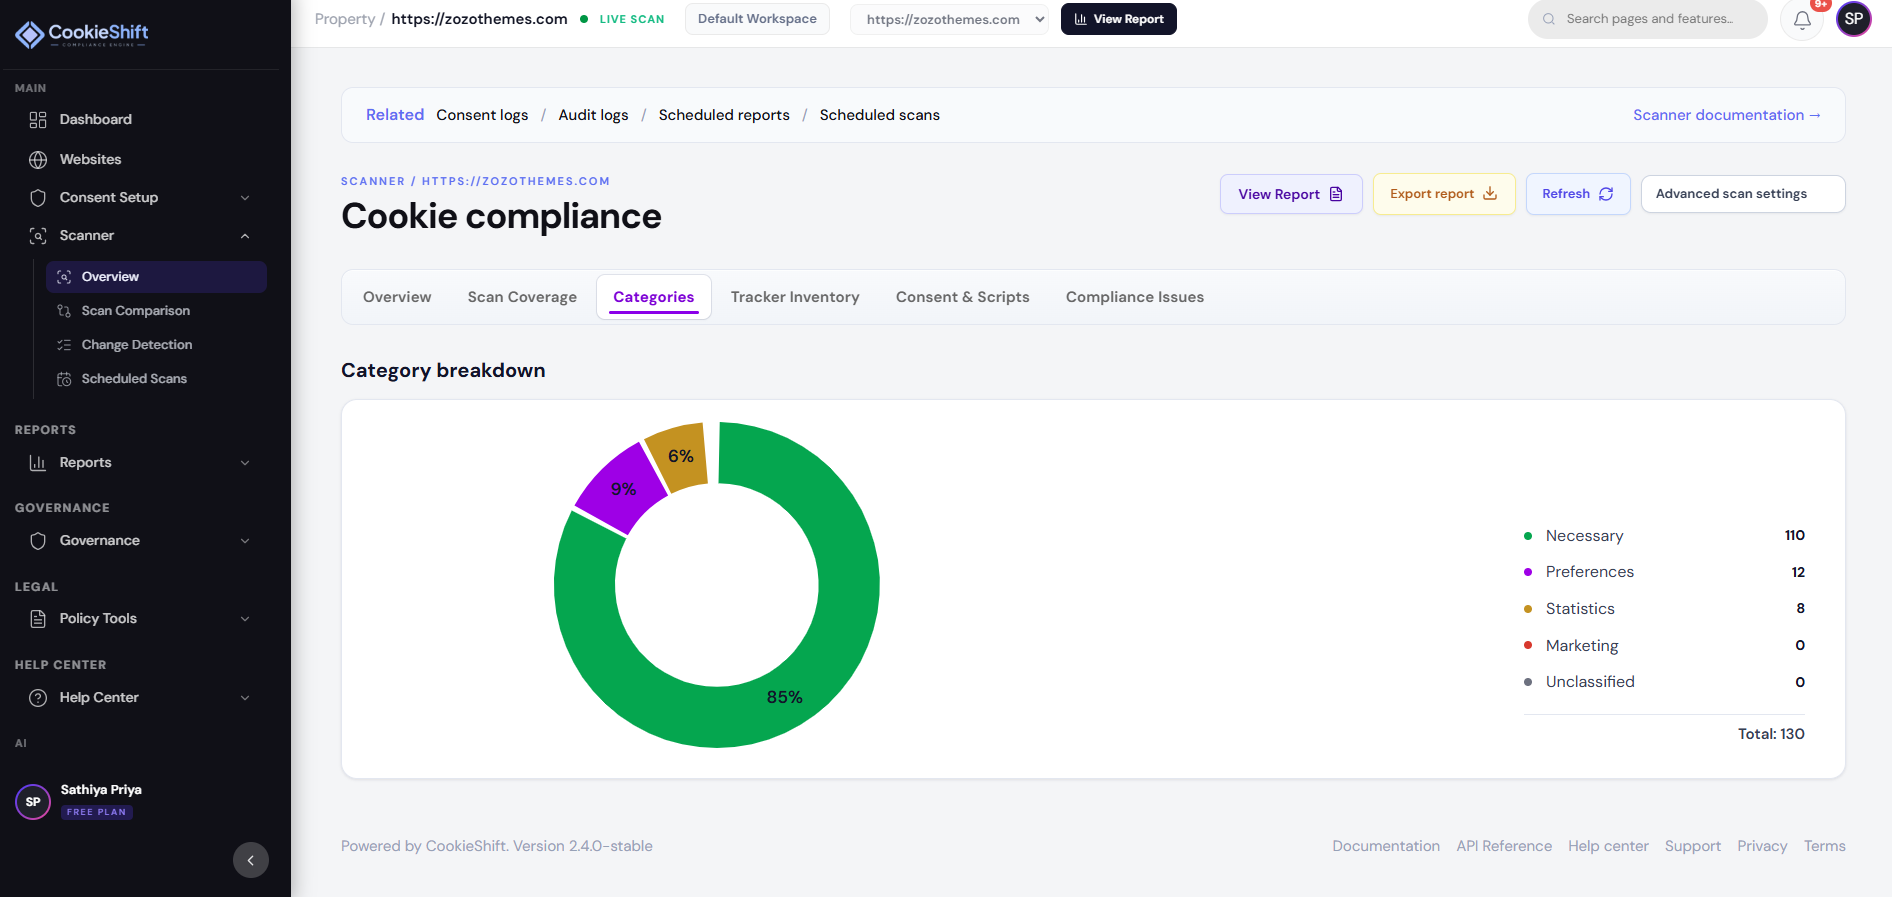Collapse the Scanner menu chevron
Image resolution: width=1892 pixels, height=897 pixels.
point(245,236)
